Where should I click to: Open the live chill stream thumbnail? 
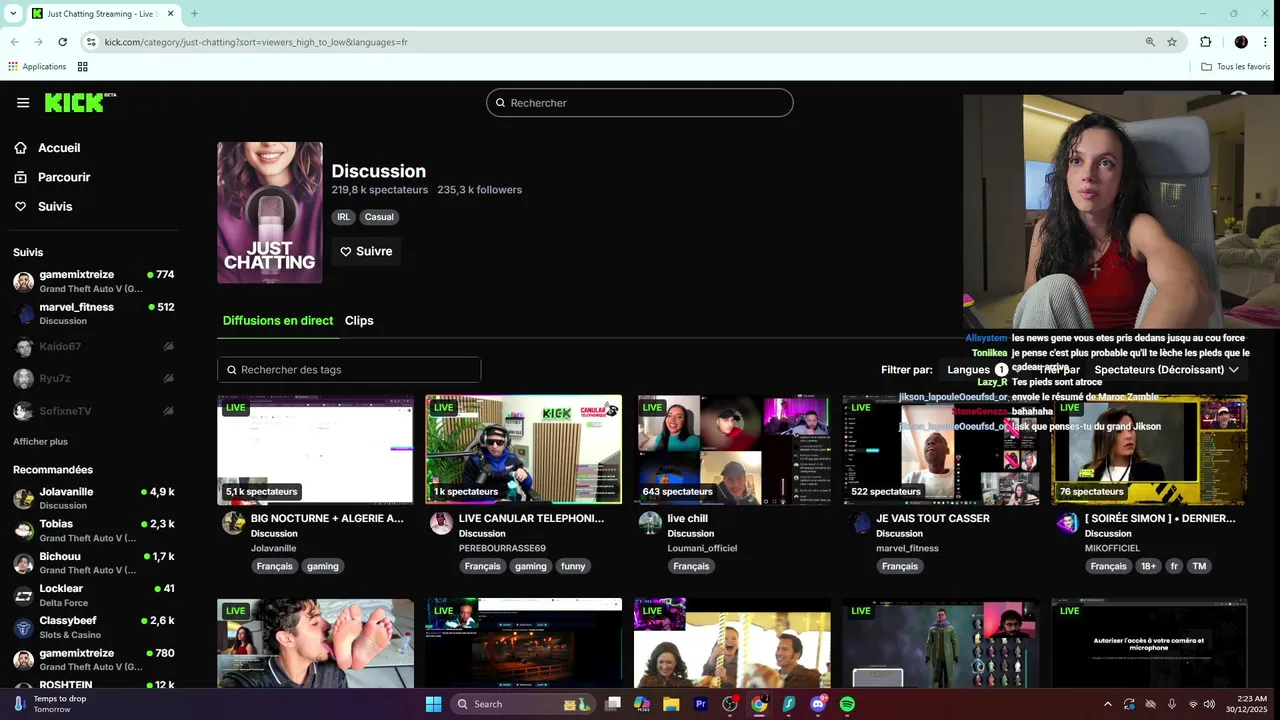(732, 449)
